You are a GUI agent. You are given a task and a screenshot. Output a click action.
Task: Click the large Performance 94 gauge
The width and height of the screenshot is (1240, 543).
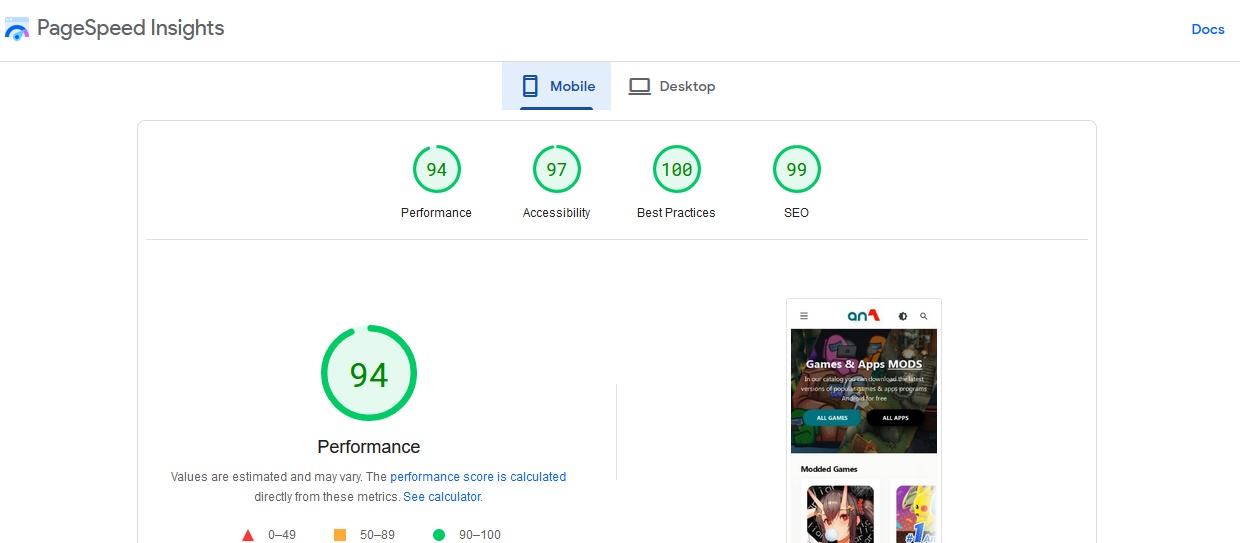click(369, 373)
